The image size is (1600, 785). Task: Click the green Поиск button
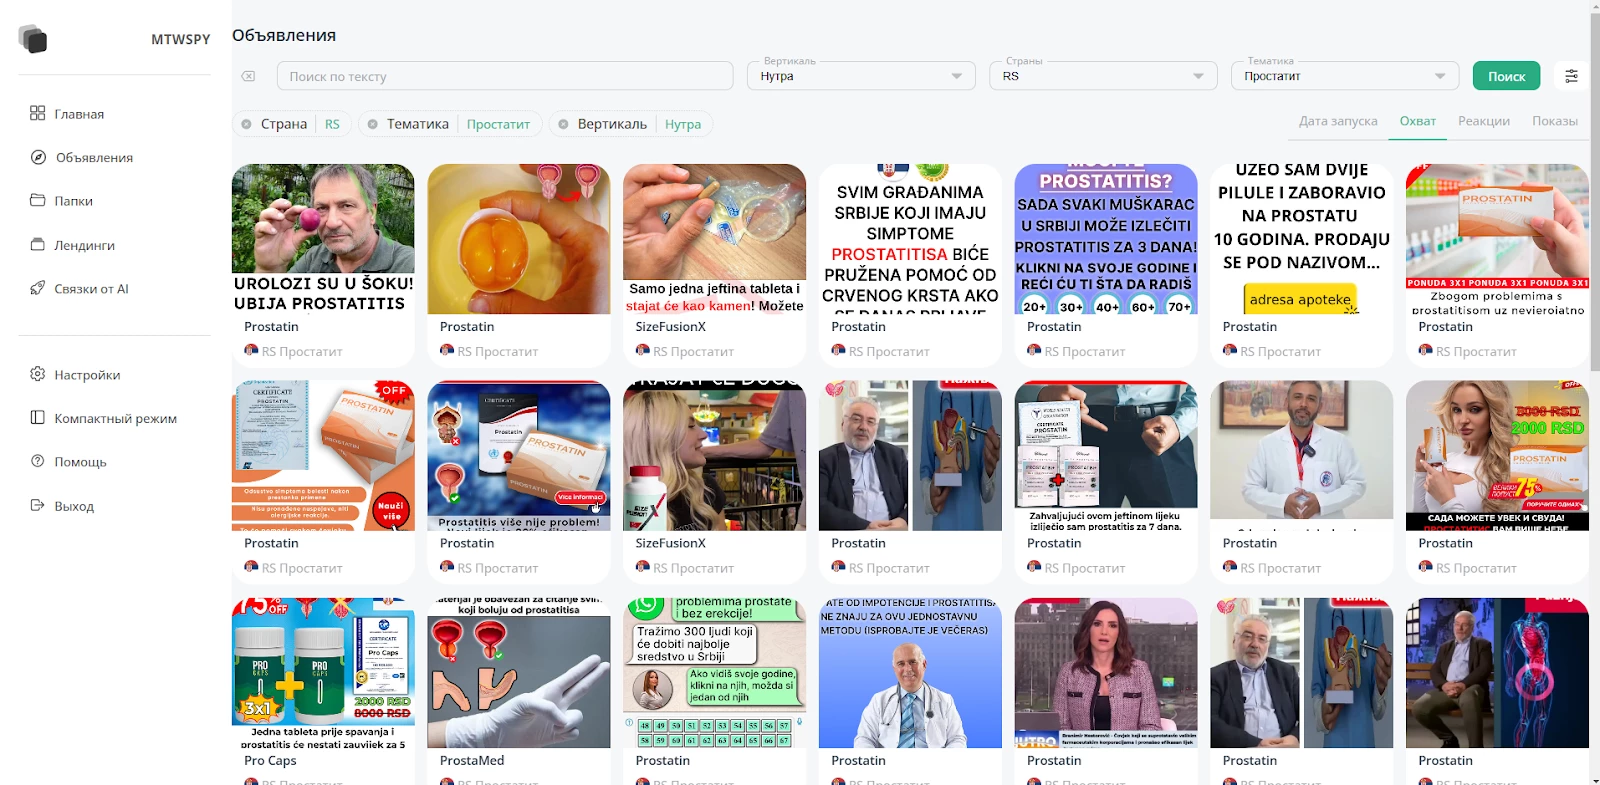click(x=1506, y=76)
